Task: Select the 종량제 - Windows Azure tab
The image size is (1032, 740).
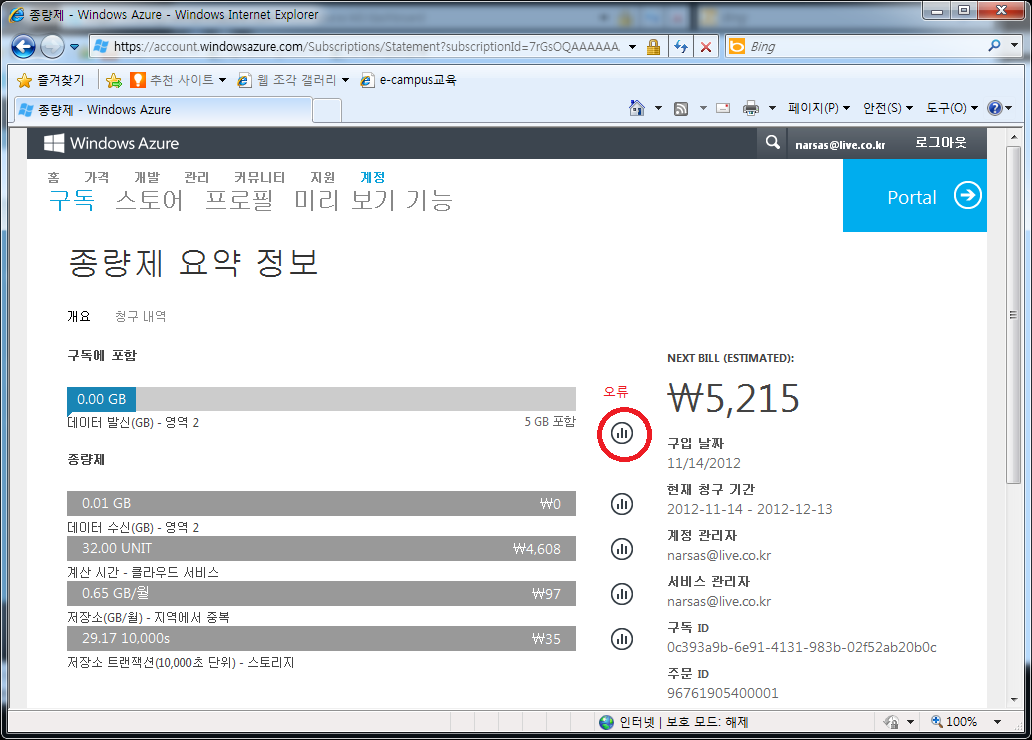Action: 163,110
